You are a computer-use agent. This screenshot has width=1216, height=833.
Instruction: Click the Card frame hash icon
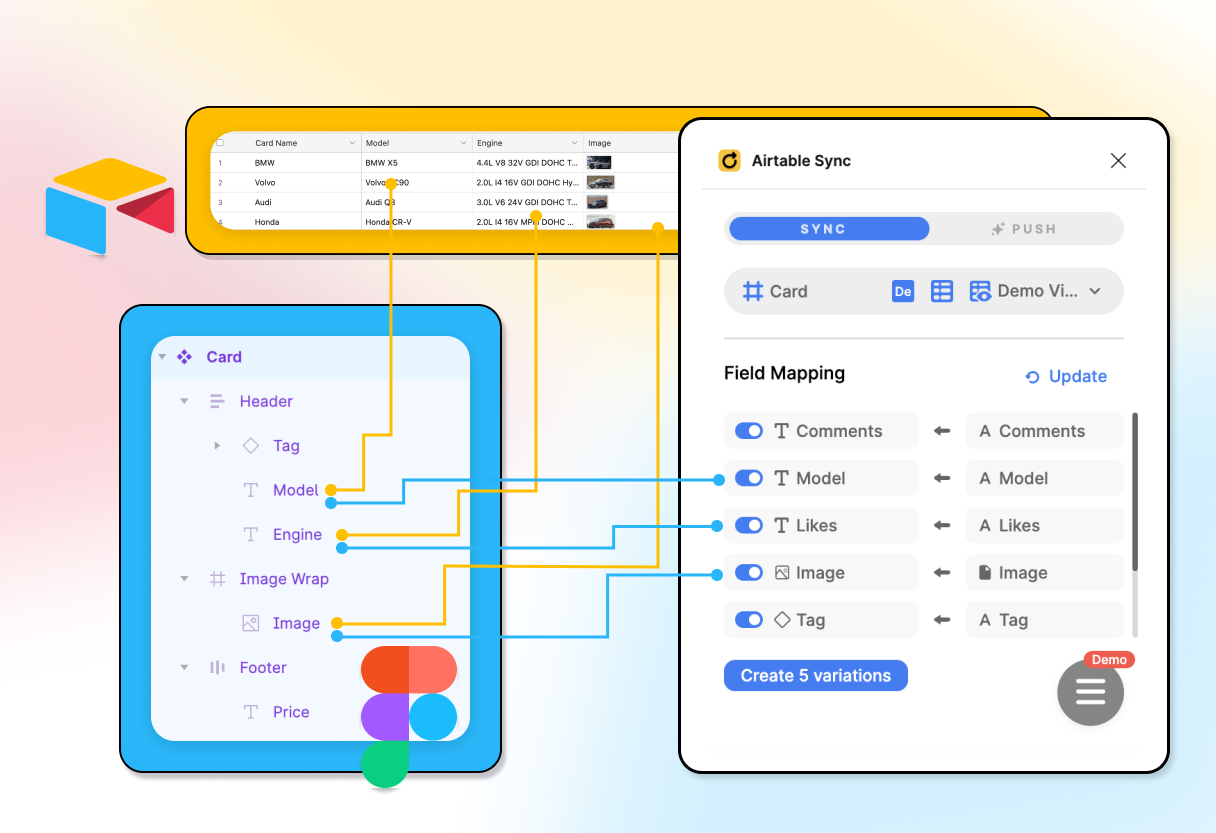click(753, 292)
